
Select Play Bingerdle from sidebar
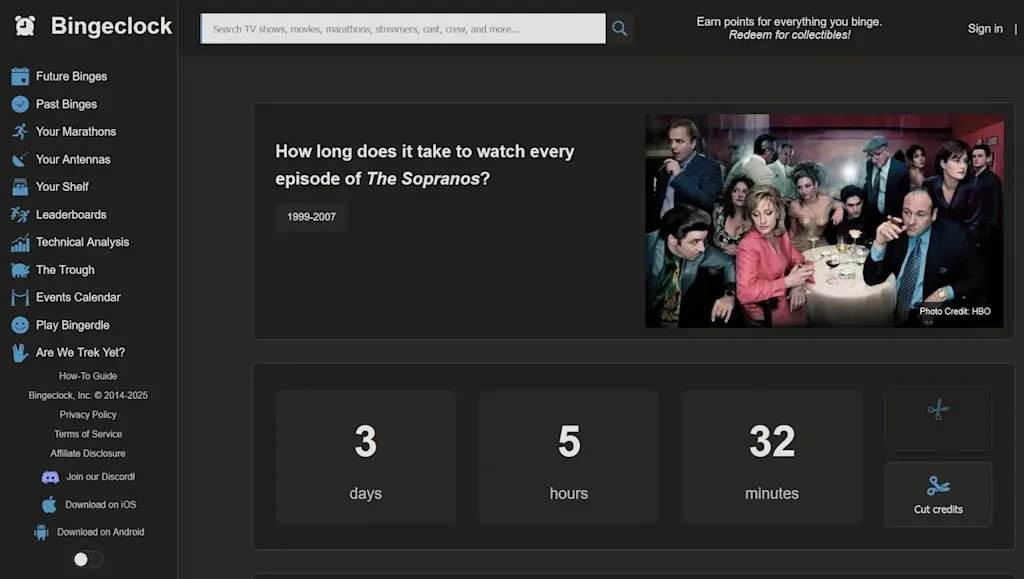point(72,325)
